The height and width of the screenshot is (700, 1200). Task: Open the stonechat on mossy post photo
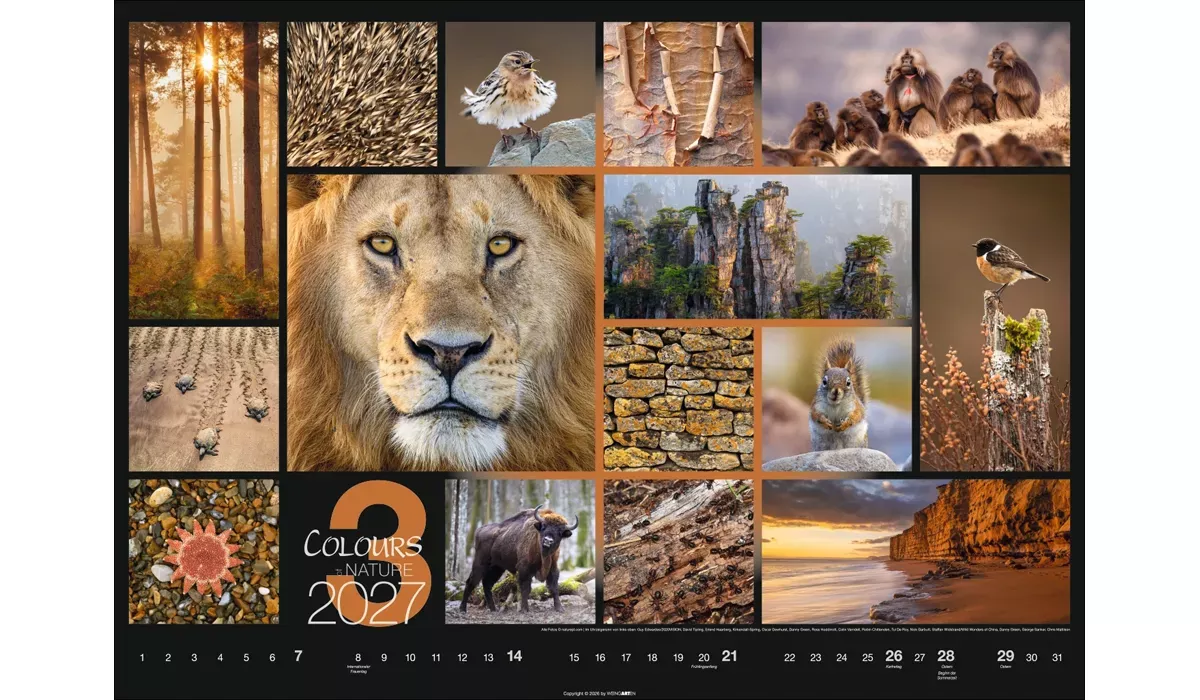click(995, 323)
